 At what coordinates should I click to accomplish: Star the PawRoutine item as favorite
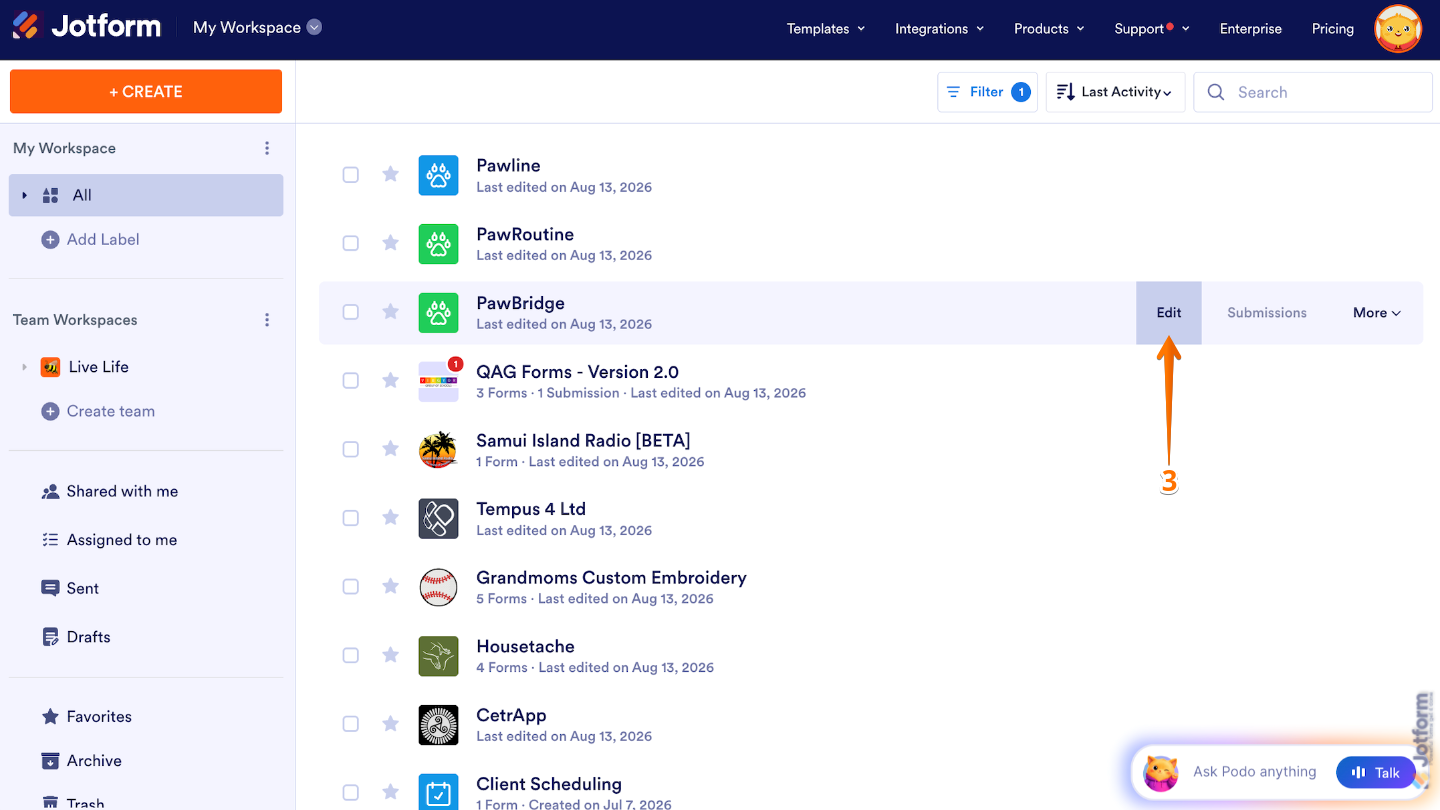click(391, 243)
